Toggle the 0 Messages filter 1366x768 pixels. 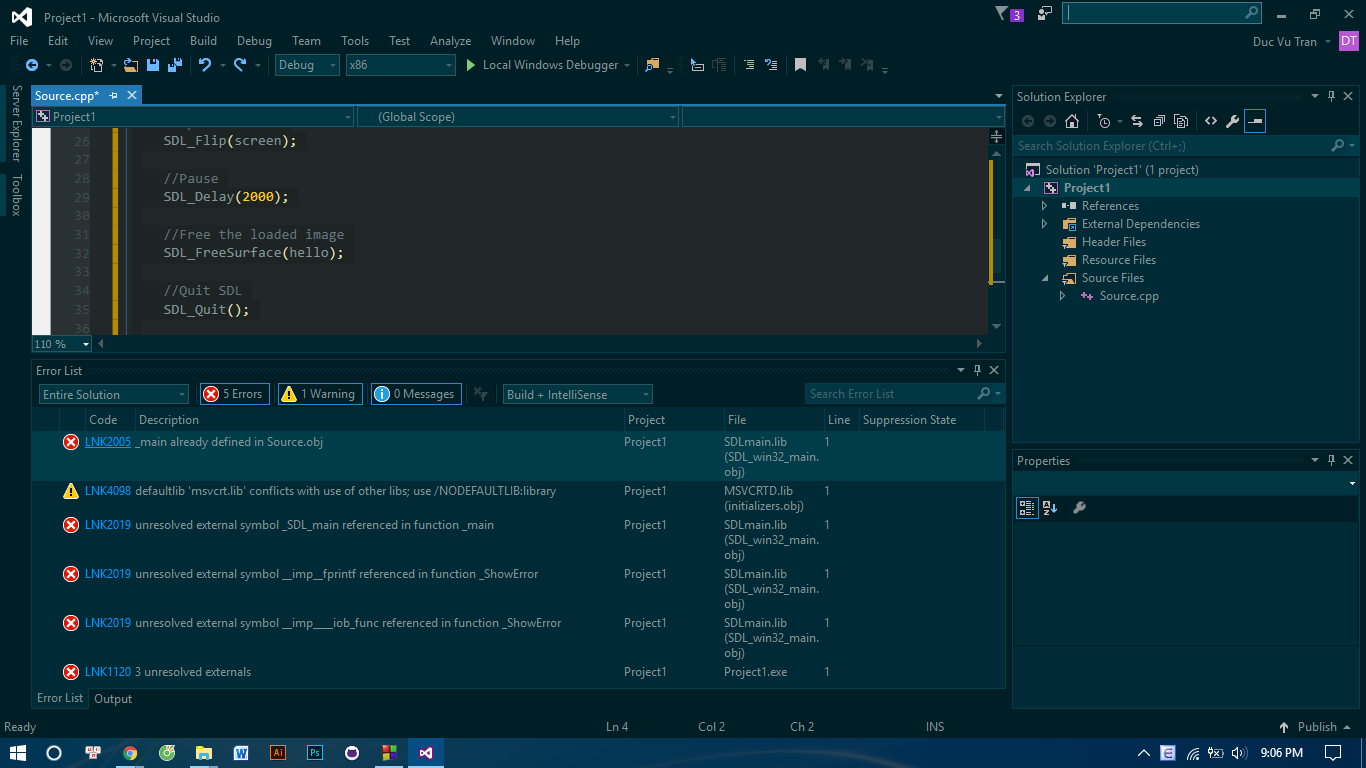416,394
